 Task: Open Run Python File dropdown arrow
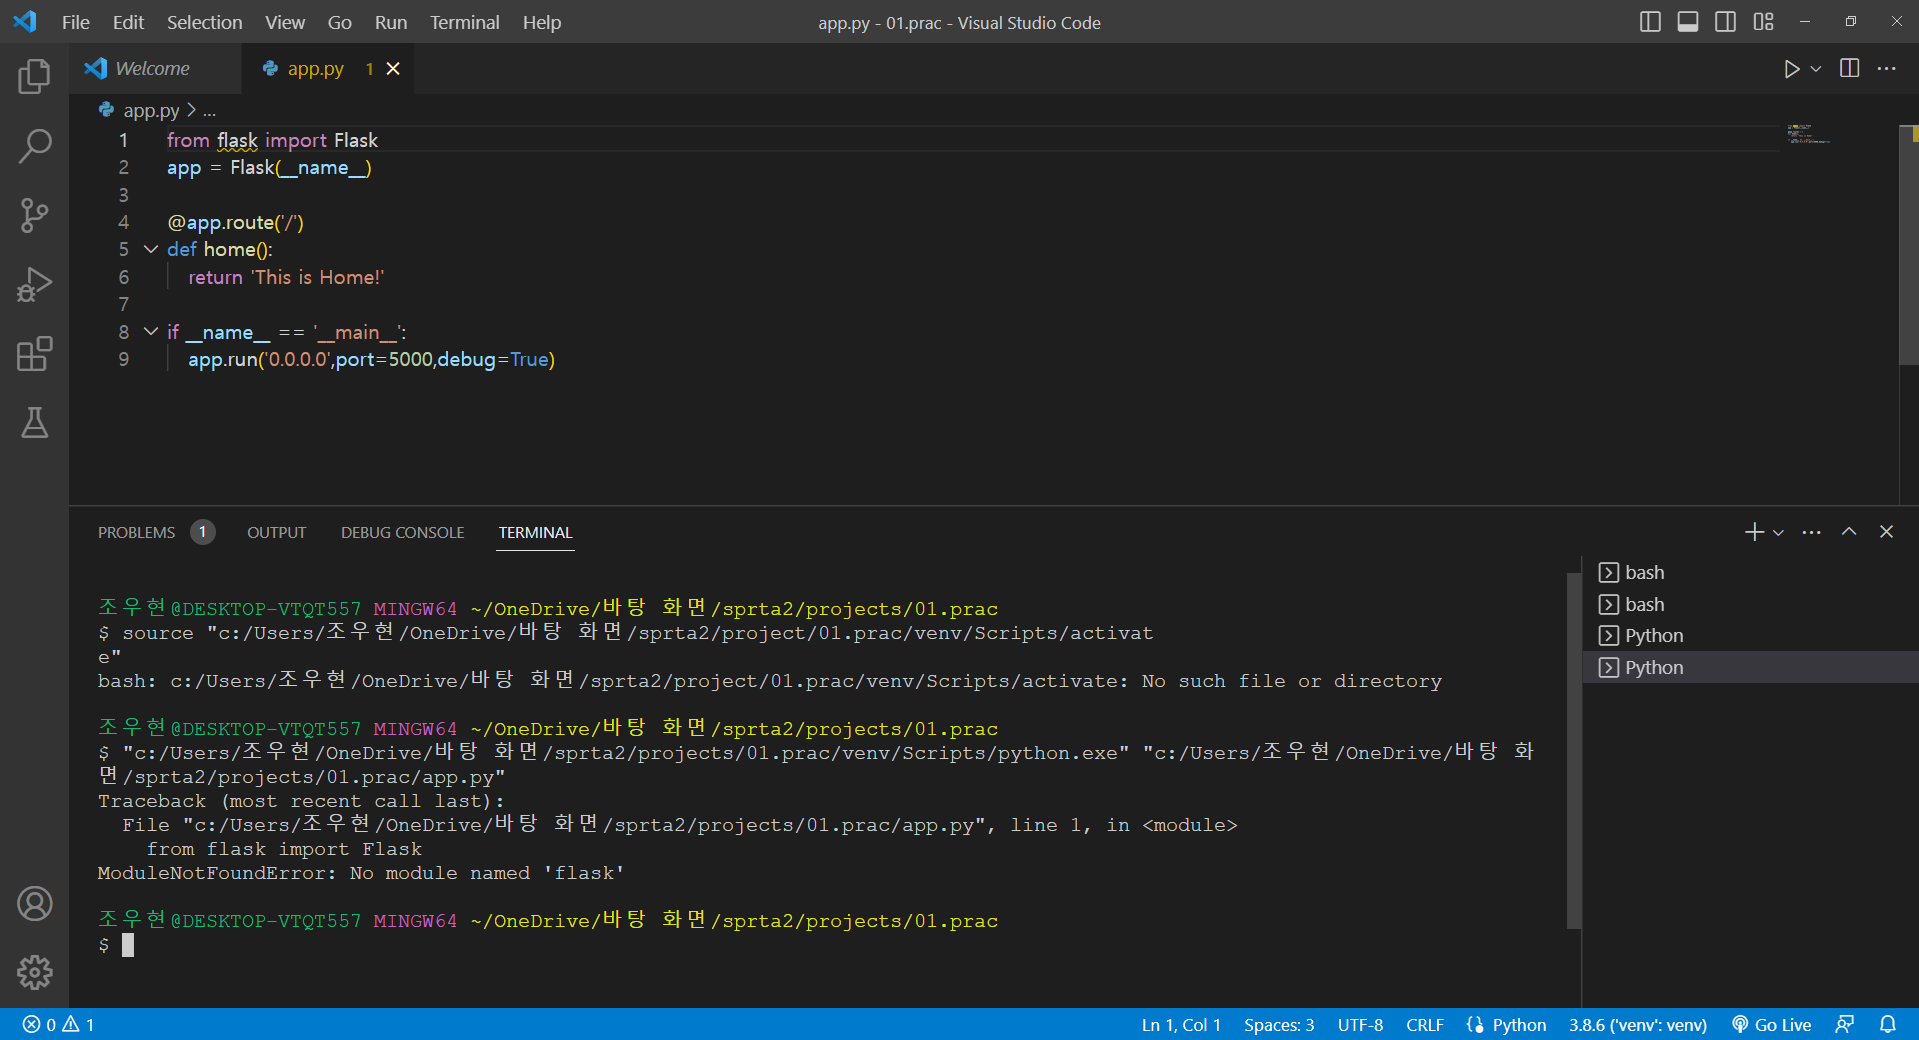(1816, 69)
